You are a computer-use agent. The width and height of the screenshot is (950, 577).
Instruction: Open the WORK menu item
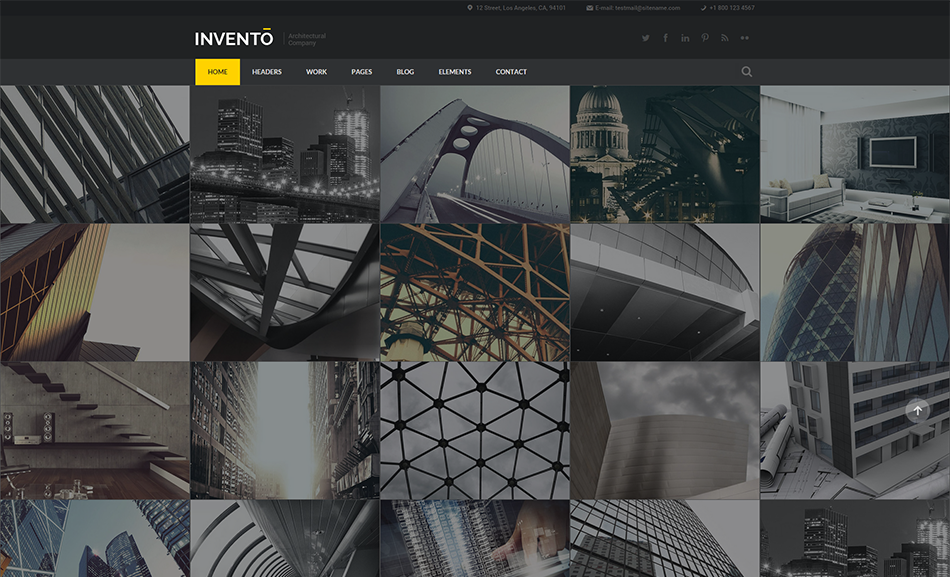click(316, 72)
